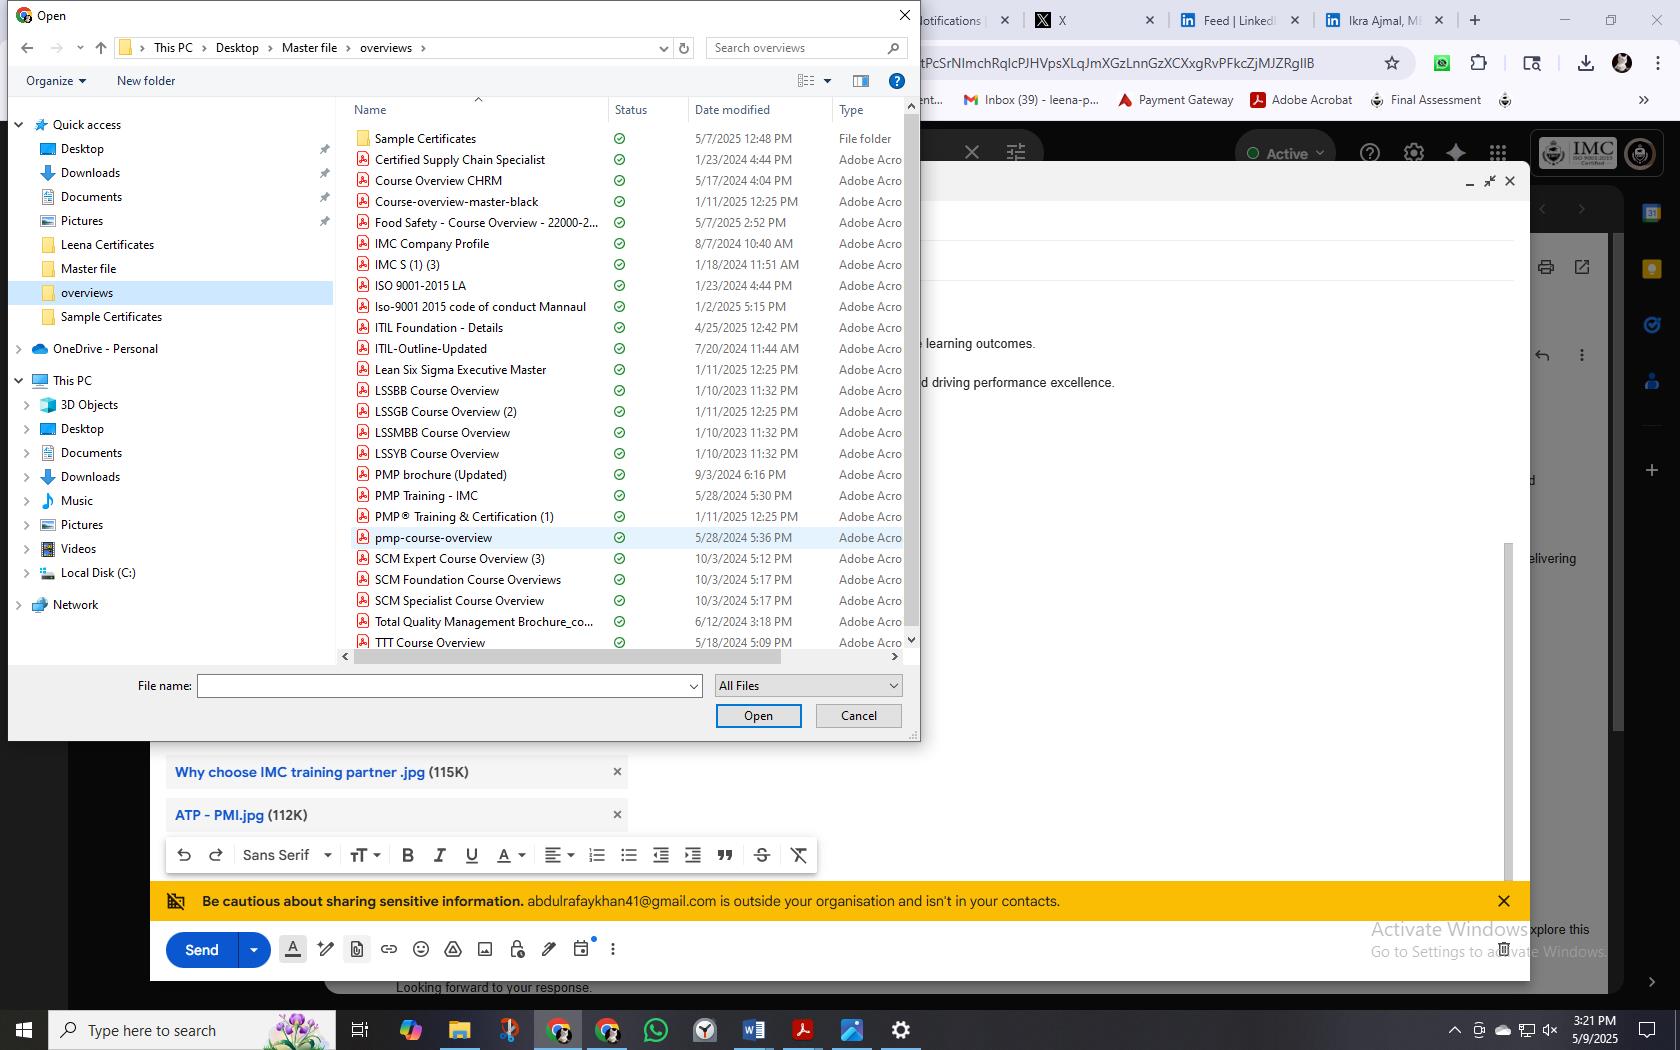The image size is (1680, 1050).
Task: Open help in the Open dialog
Action: click(897, 81)
